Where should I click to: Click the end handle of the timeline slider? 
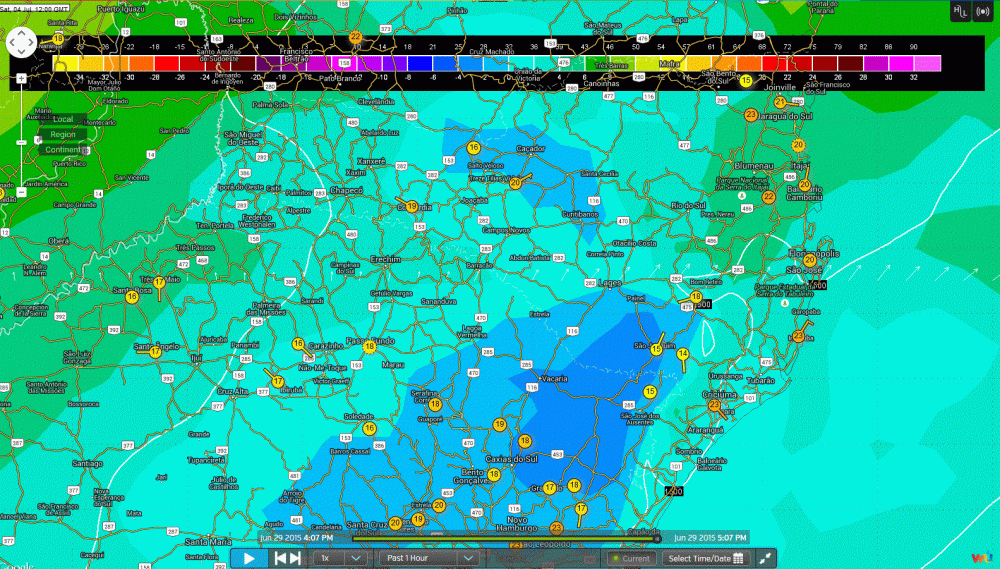coord(657,539)
